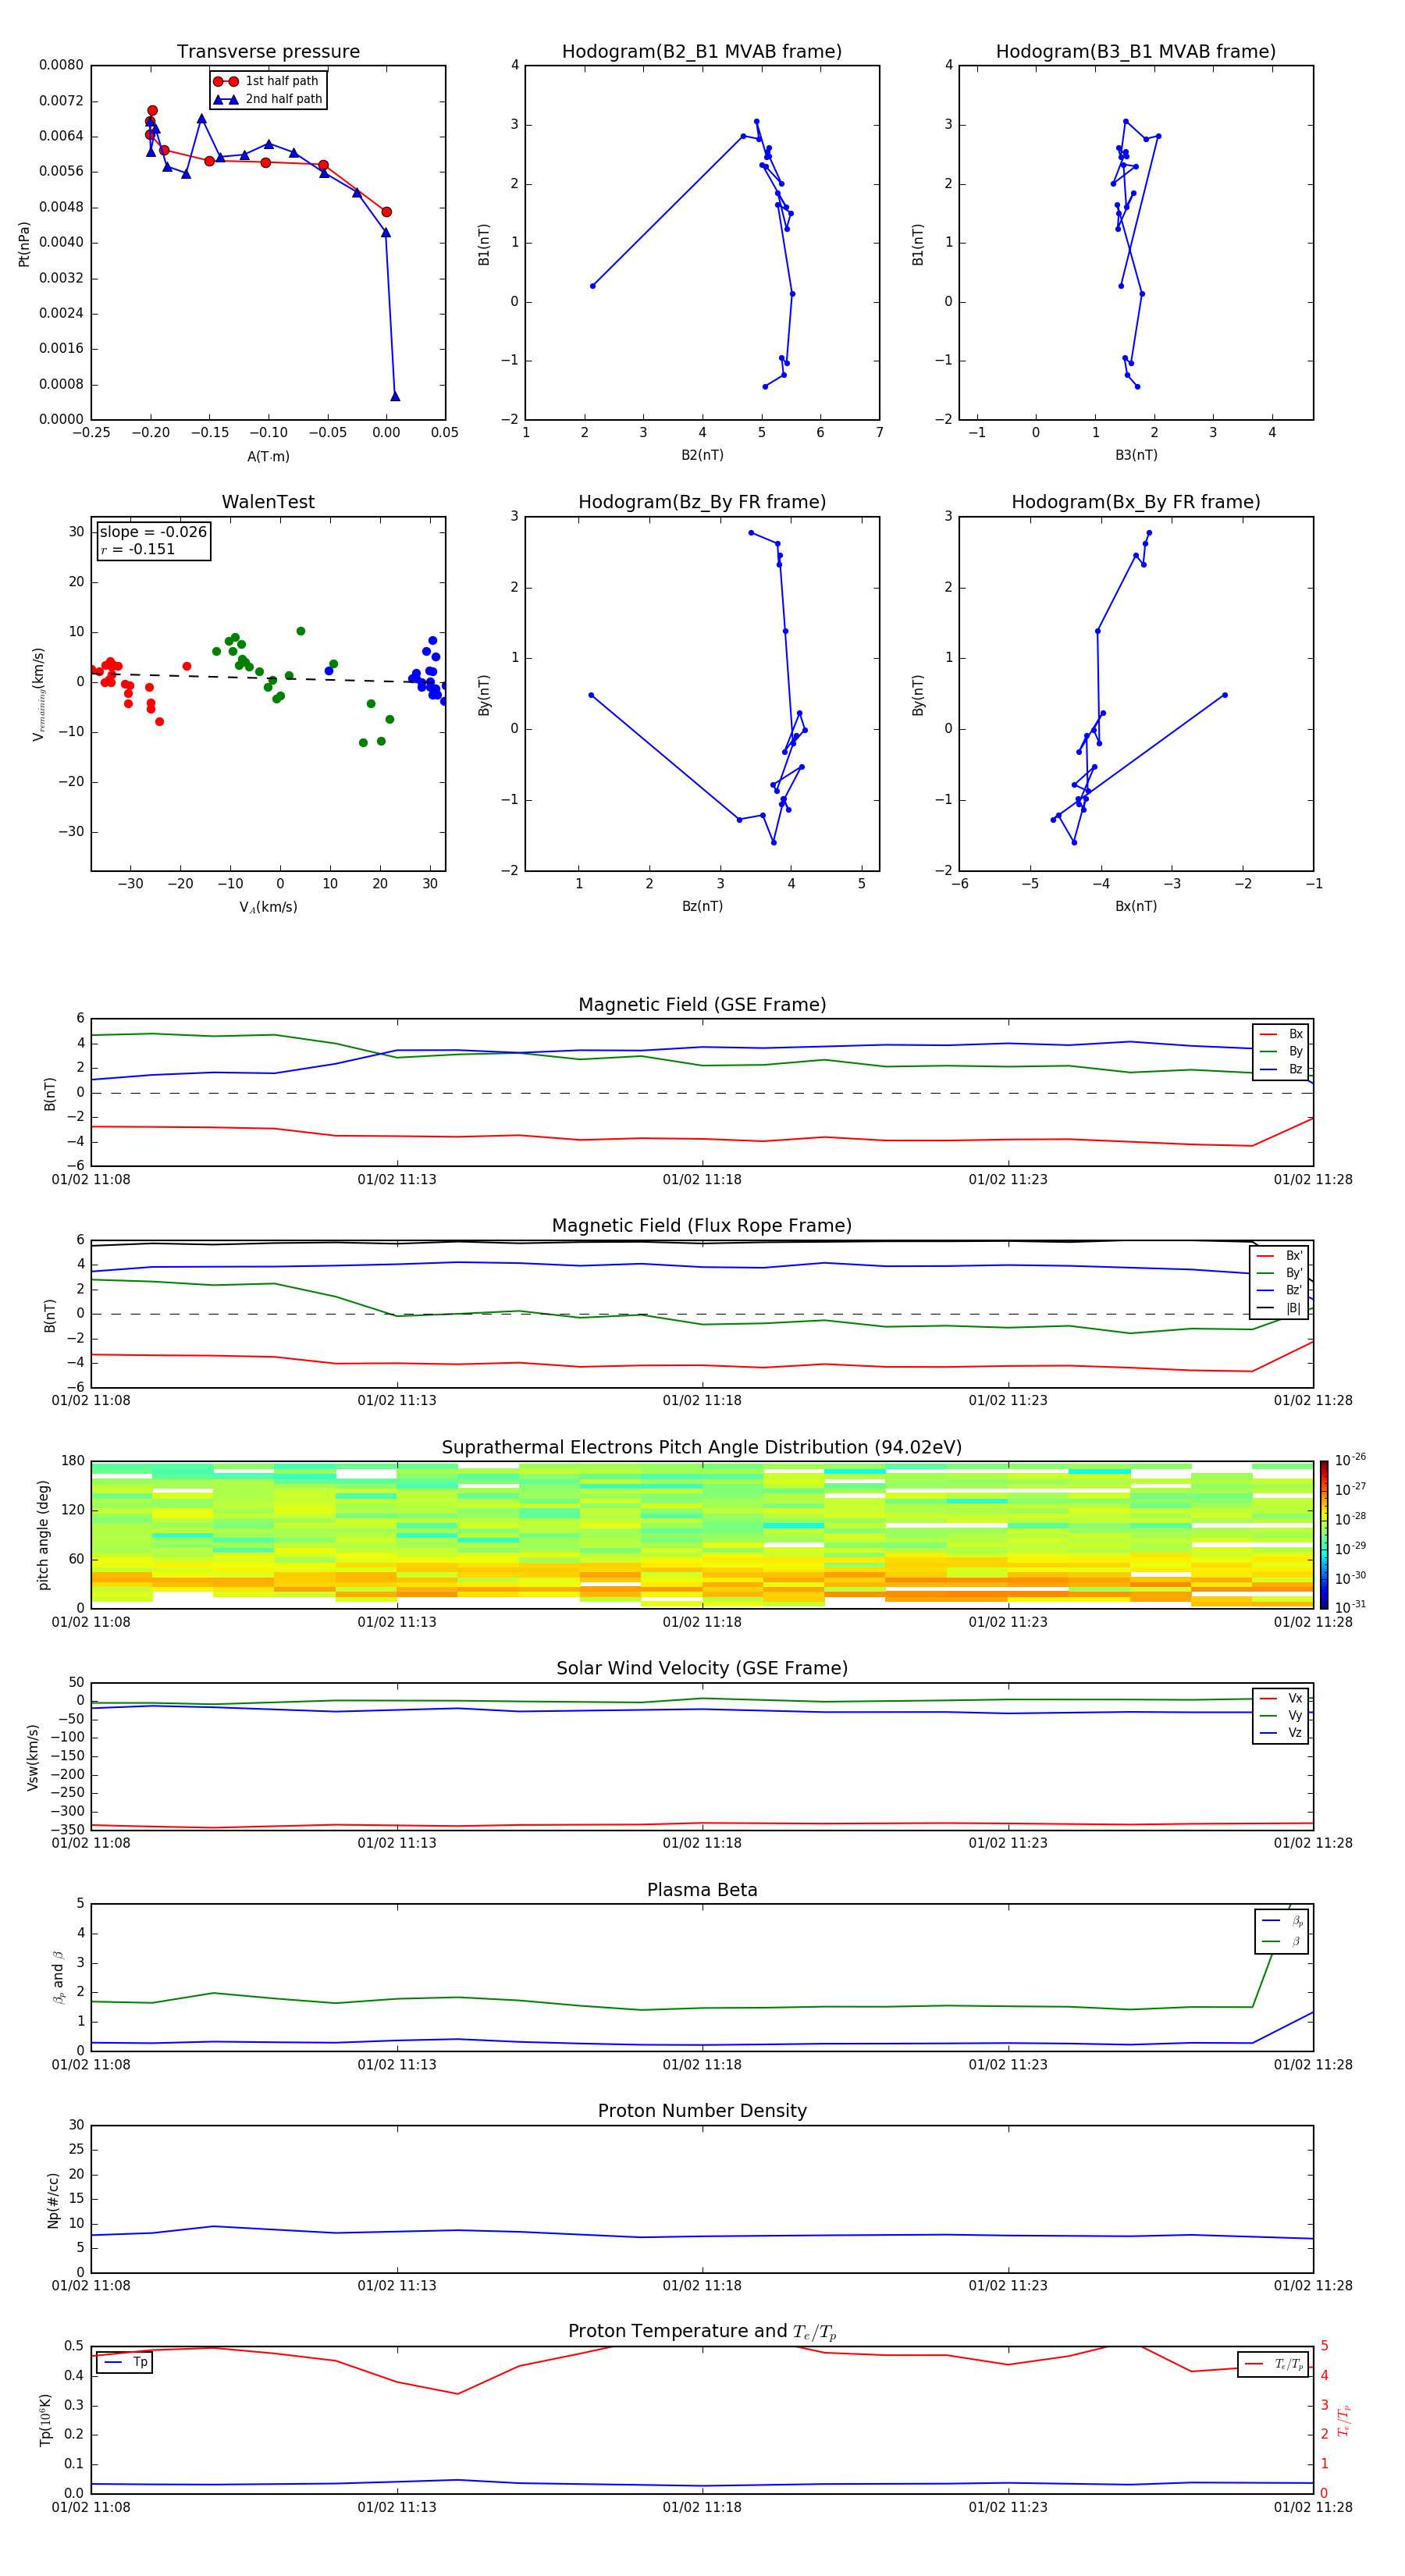Click the '0.0080' tick on Transverse pressure axis
This screenshot has width=1405, height=2576.
[61, 65]
